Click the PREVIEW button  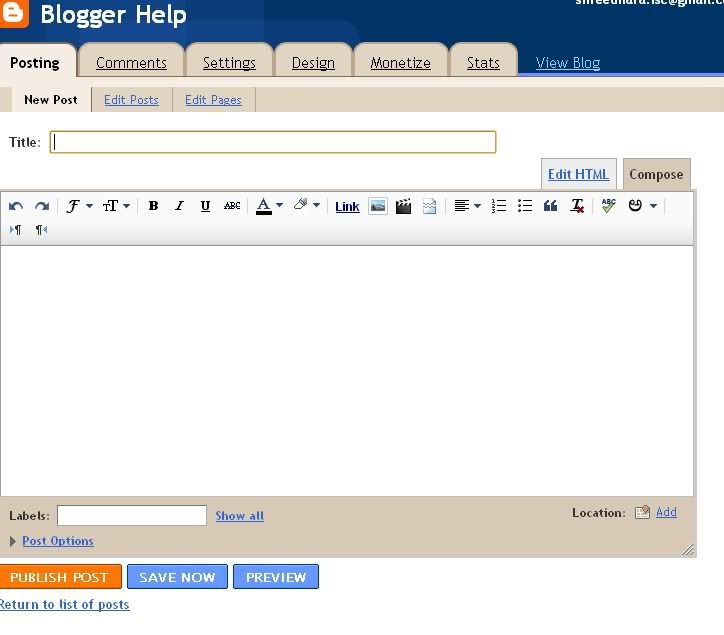276,577
